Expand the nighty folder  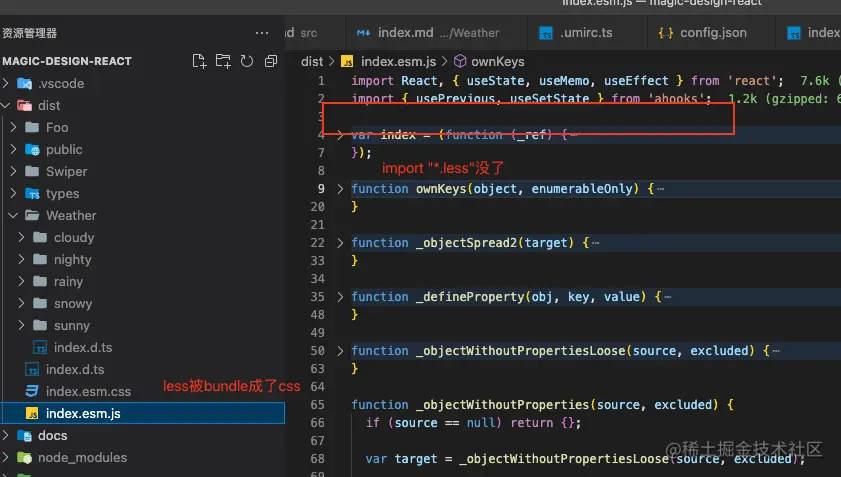click(21, 259)
